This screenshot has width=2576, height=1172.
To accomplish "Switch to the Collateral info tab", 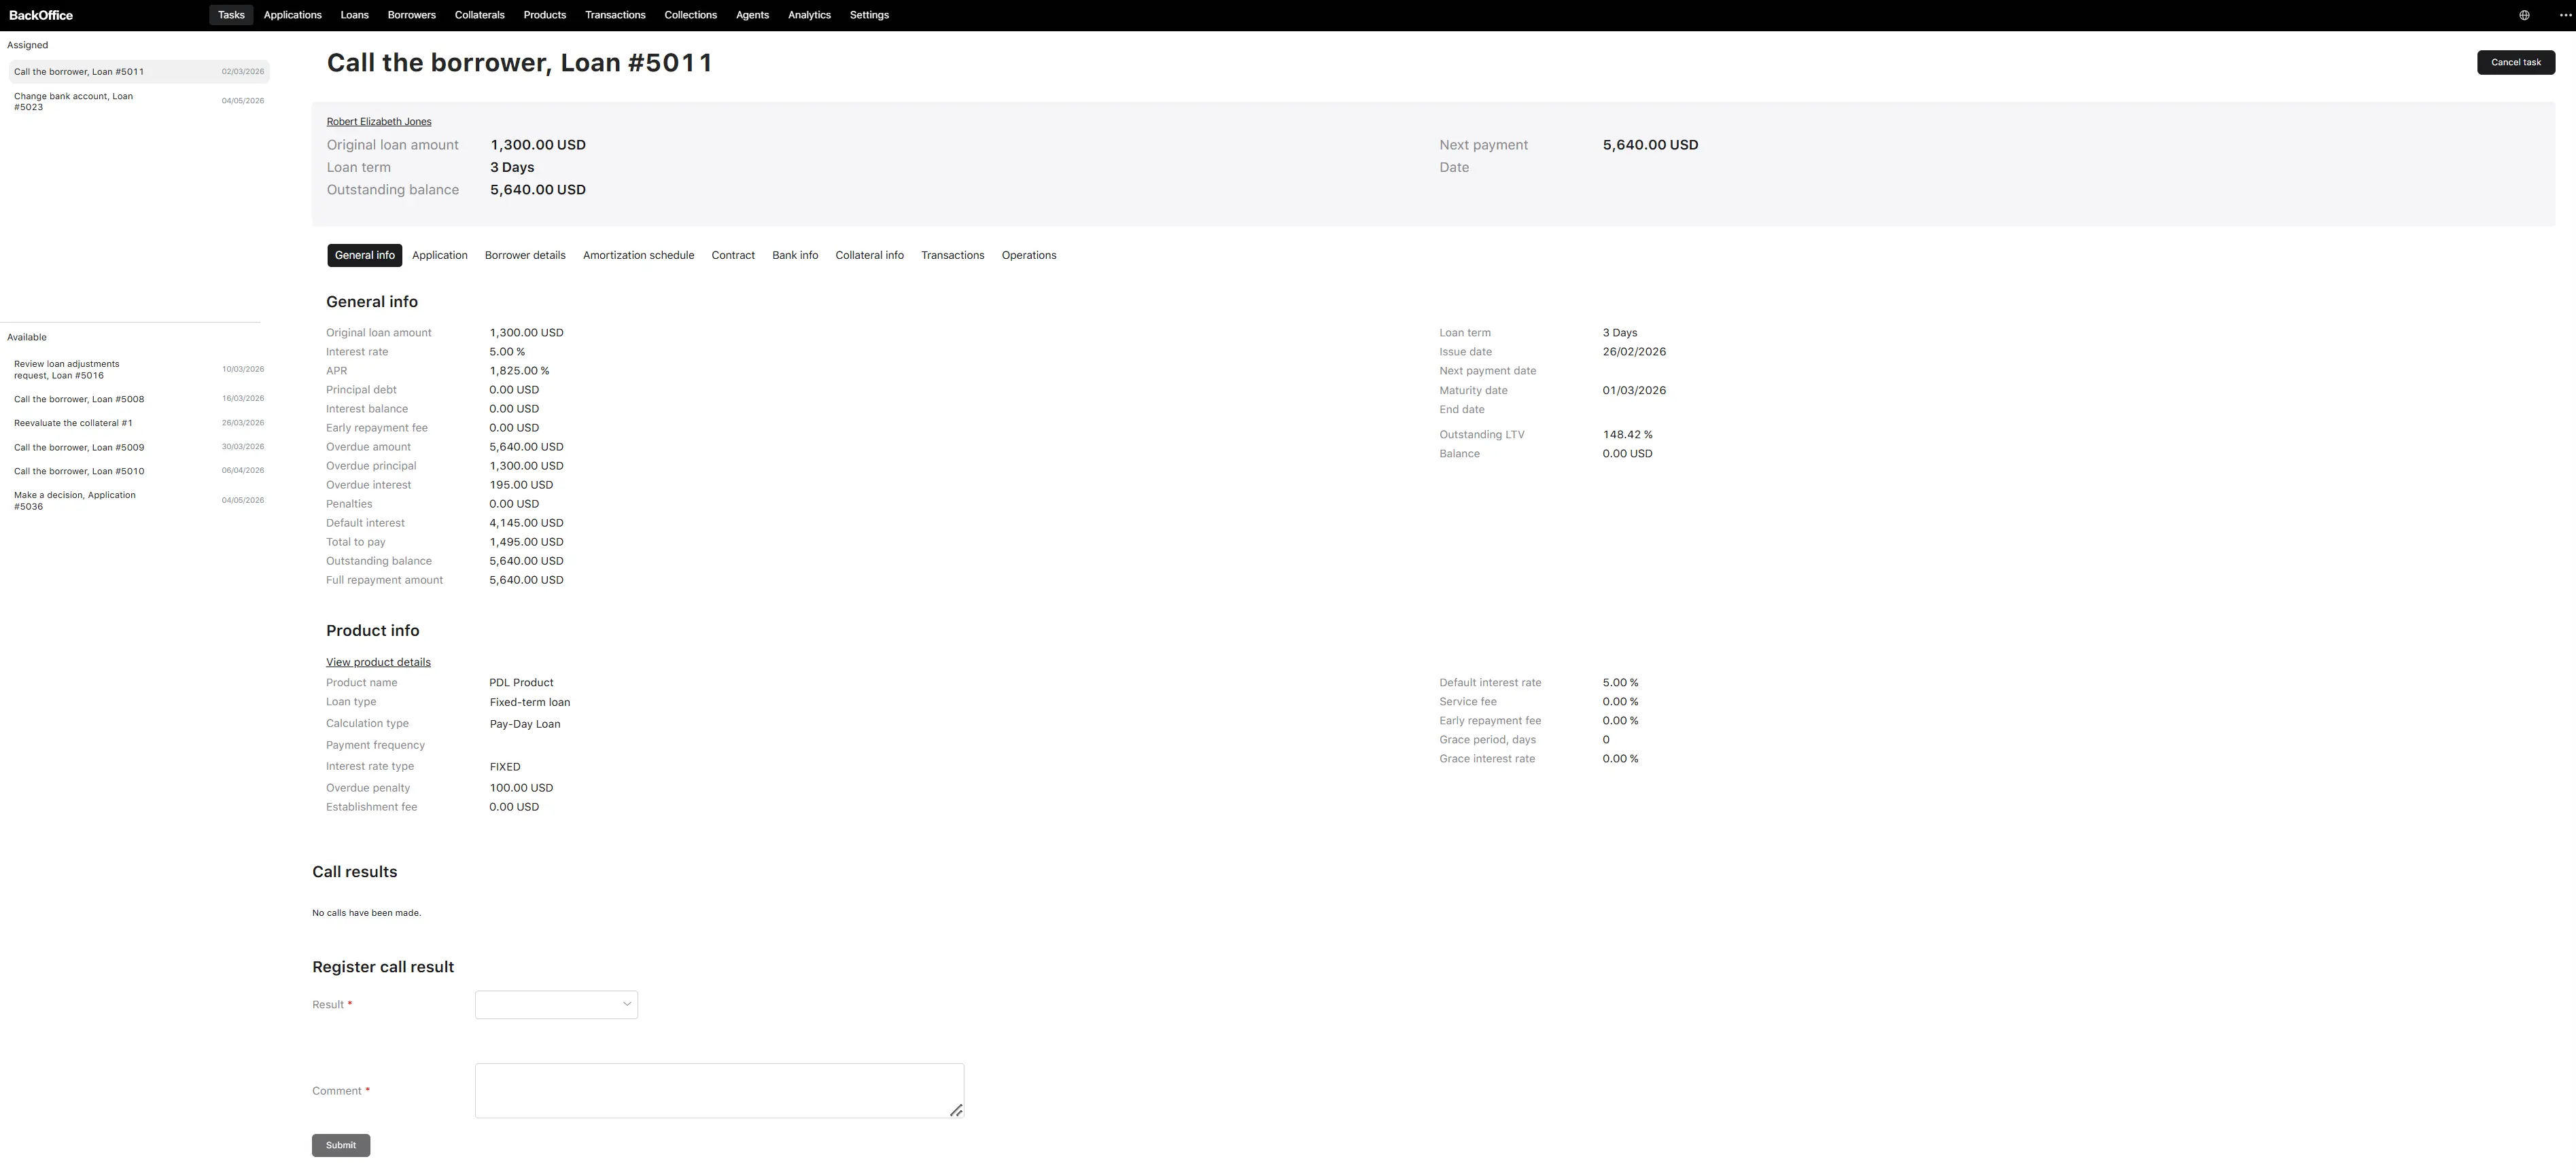I will [869, 255].
